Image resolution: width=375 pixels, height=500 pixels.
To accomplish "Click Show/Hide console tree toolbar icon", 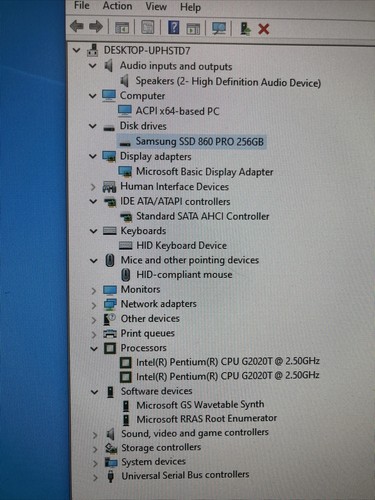I will click(122, 28).
